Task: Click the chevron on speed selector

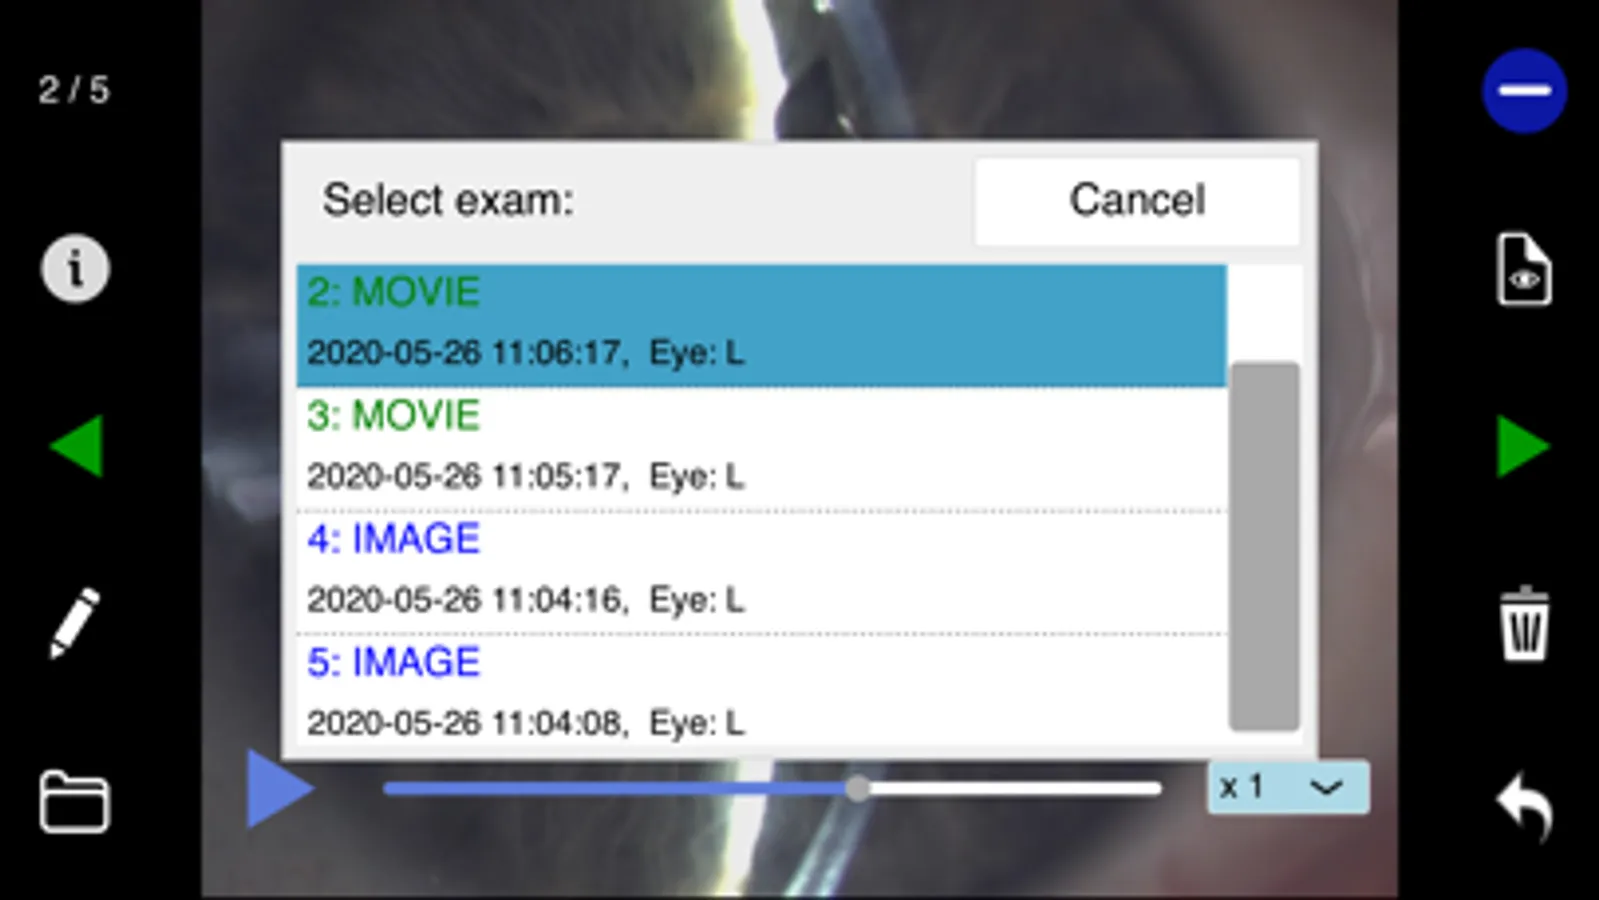Action: [x=1326, y=788]
